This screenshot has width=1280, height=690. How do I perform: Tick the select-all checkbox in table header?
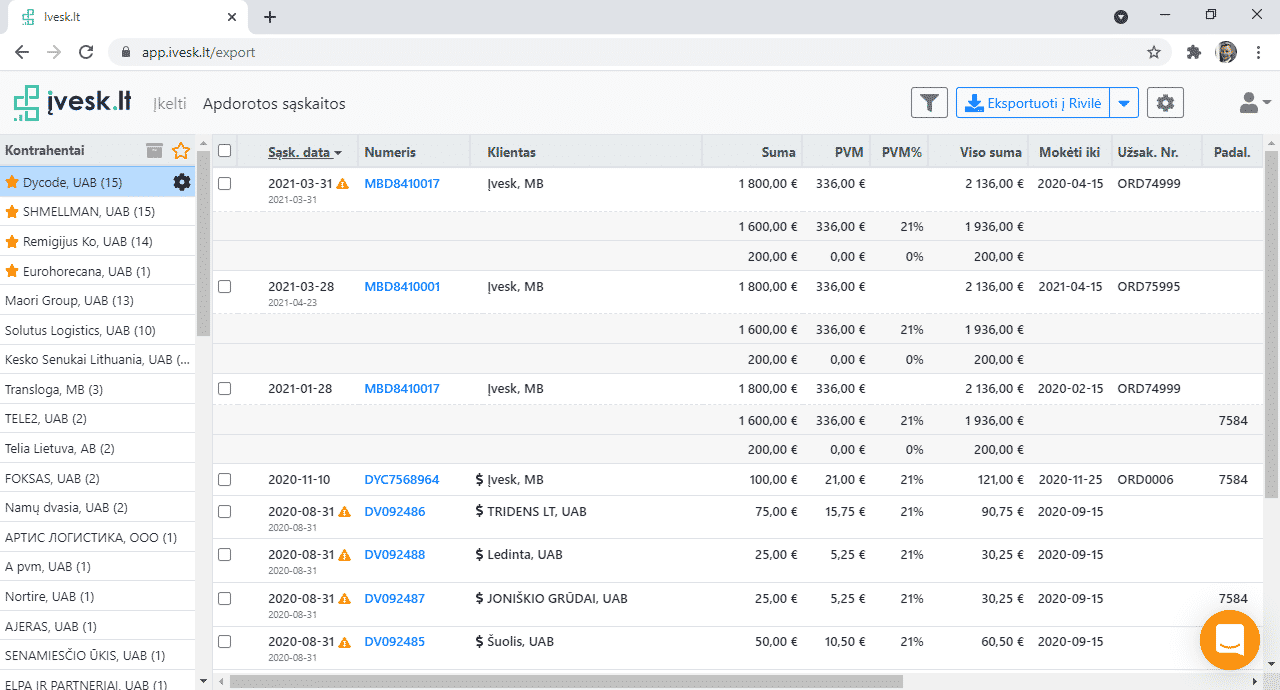(225, 151)
